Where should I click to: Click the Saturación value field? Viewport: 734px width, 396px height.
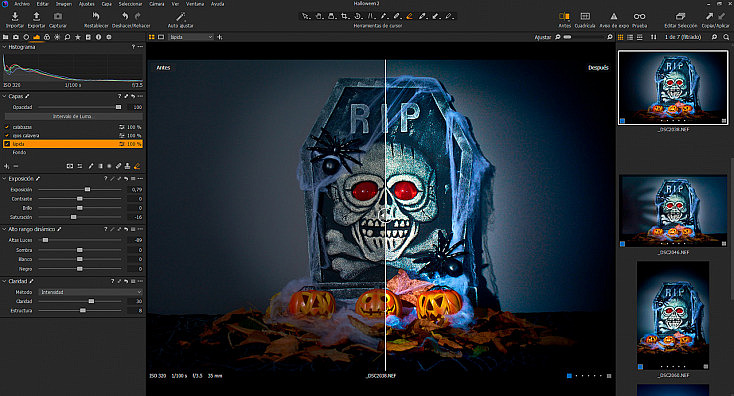tap(135, 217)
